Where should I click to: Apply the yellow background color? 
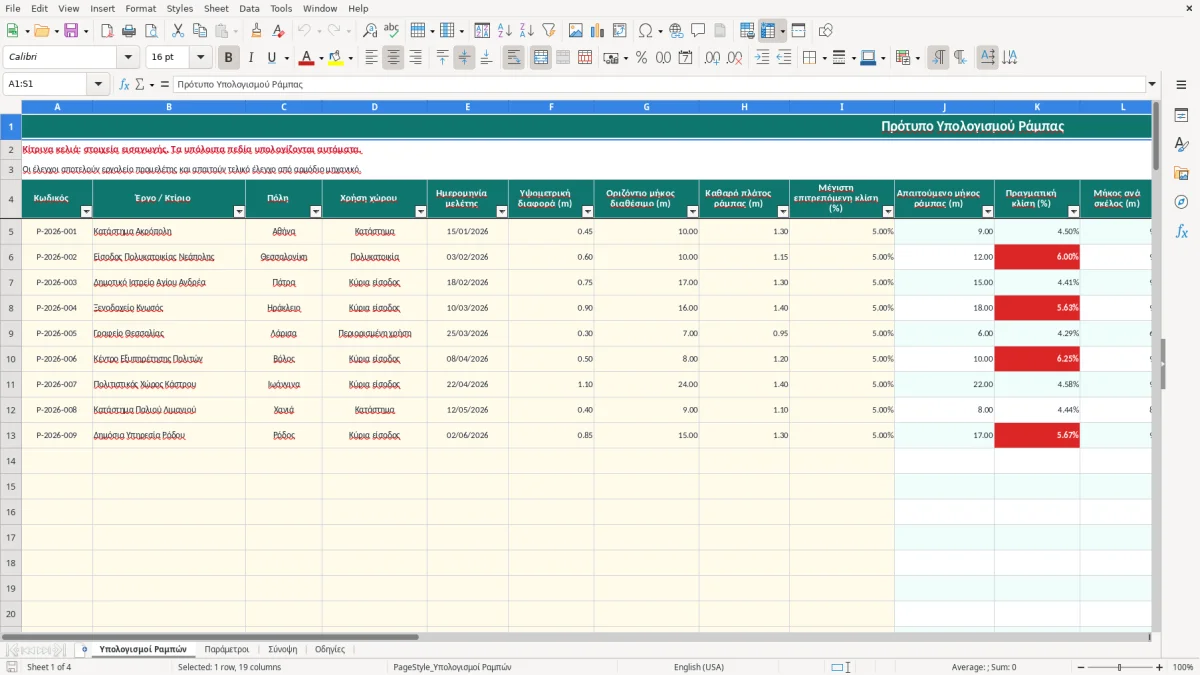pos(336,58)
